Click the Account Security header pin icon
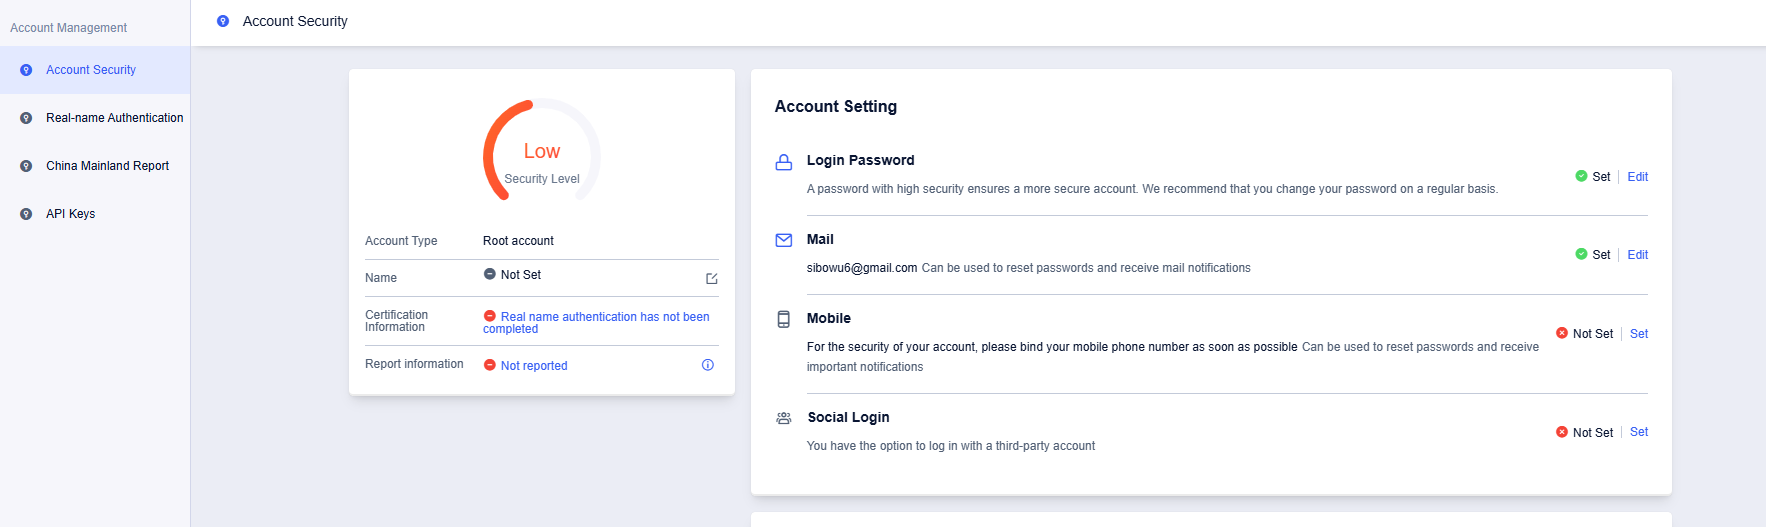 click(x=223, y=21)
